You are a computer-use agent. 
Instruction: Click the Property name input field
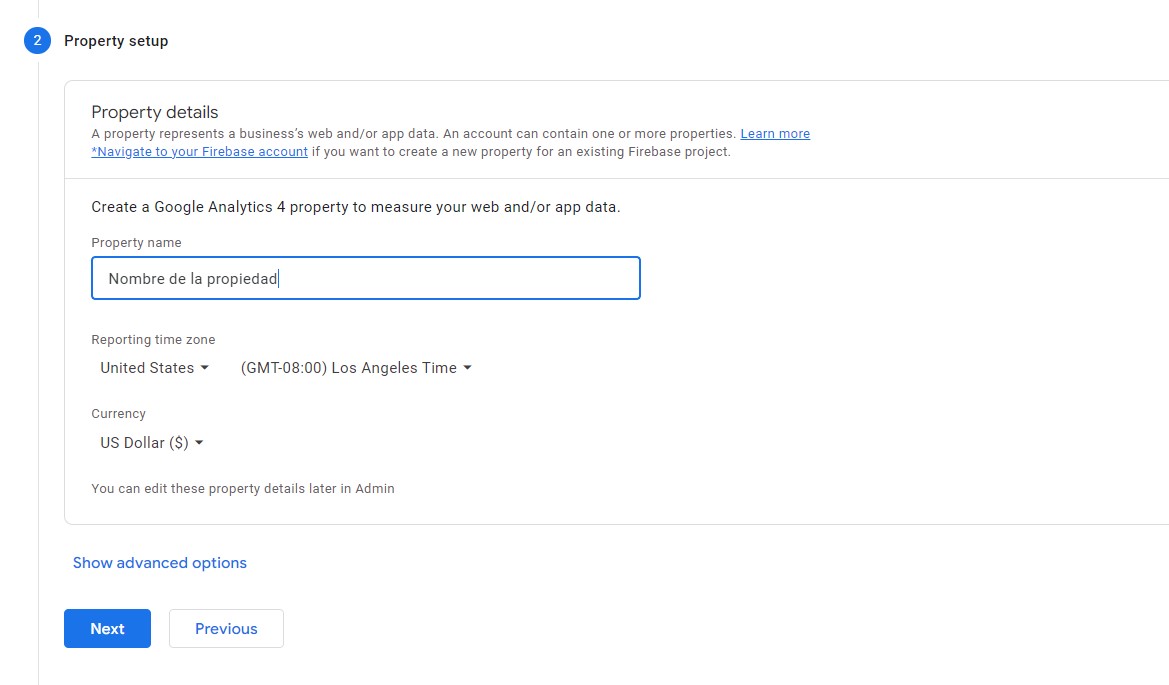366,278
